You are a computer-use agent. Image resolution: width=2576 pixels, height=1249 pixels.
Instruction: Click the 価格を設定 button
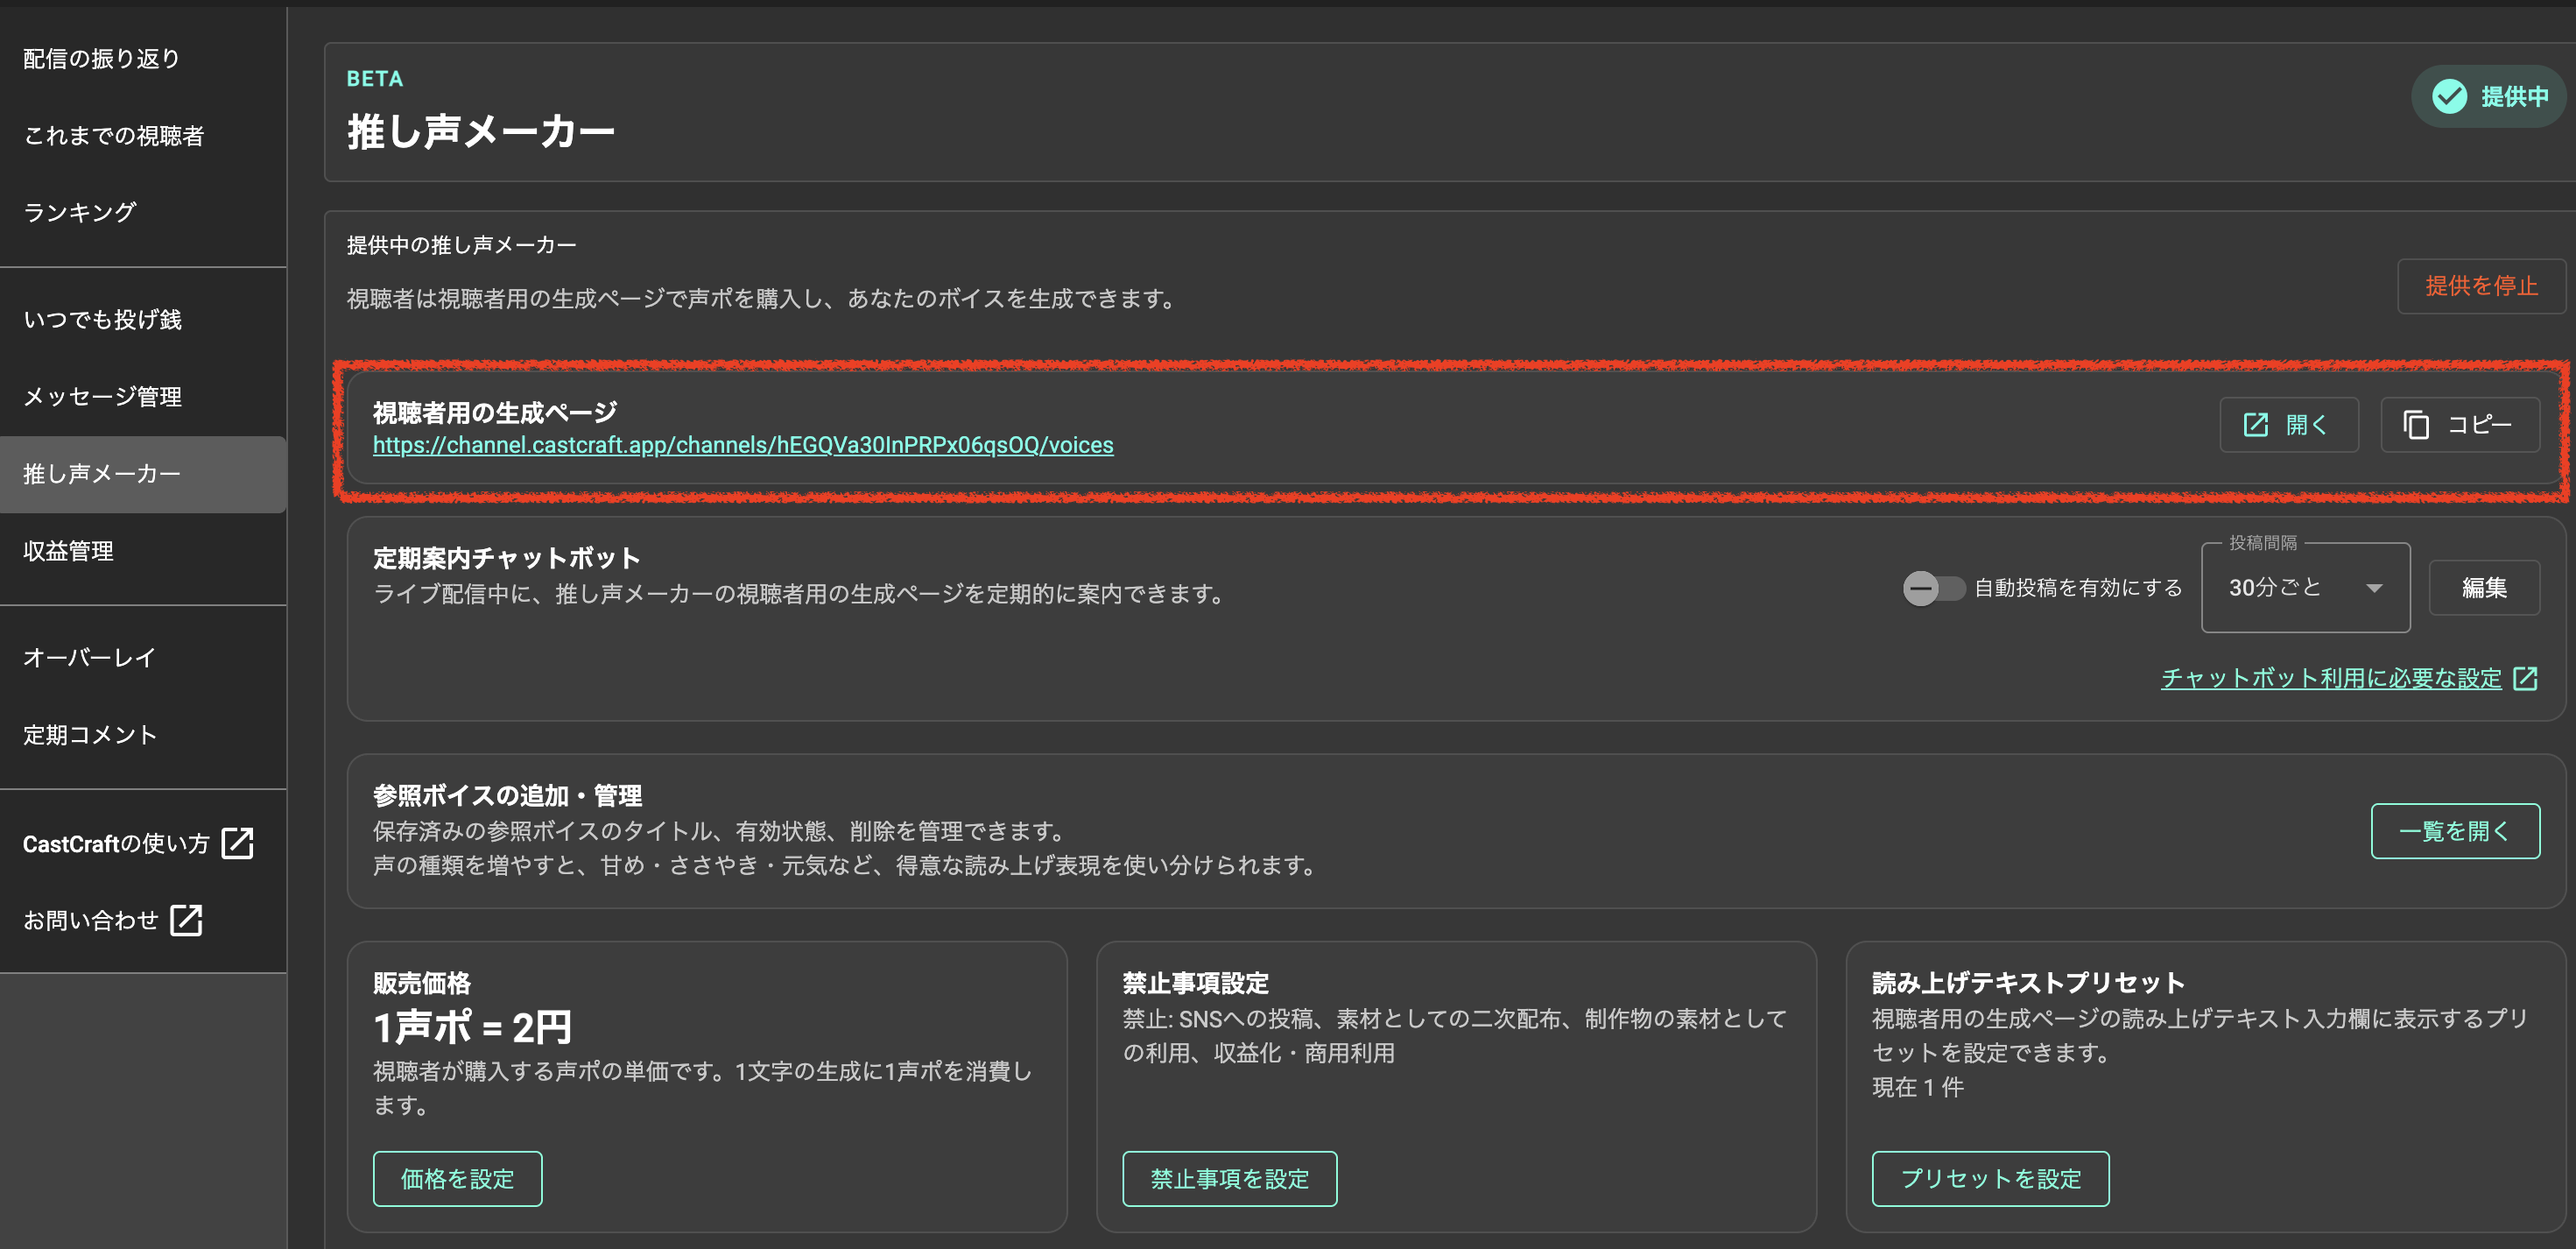458,1179
